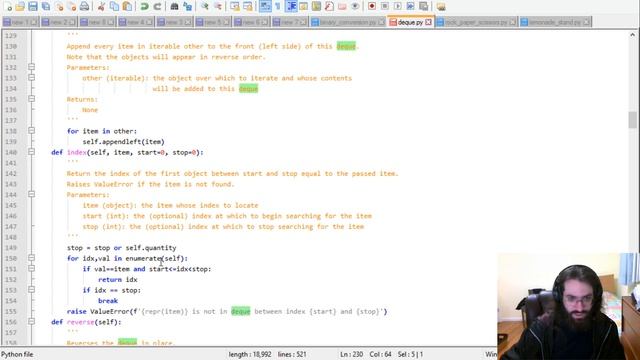
Task: Click the 'Python file' status bar entry
Action: [17, 354]
